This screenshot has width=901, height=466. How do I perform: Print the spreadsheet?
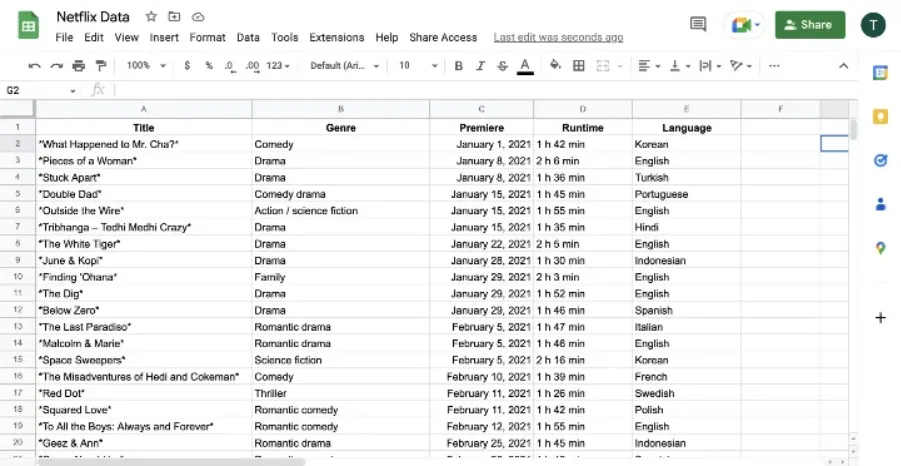pyautogui.click(x=79, y=66)
